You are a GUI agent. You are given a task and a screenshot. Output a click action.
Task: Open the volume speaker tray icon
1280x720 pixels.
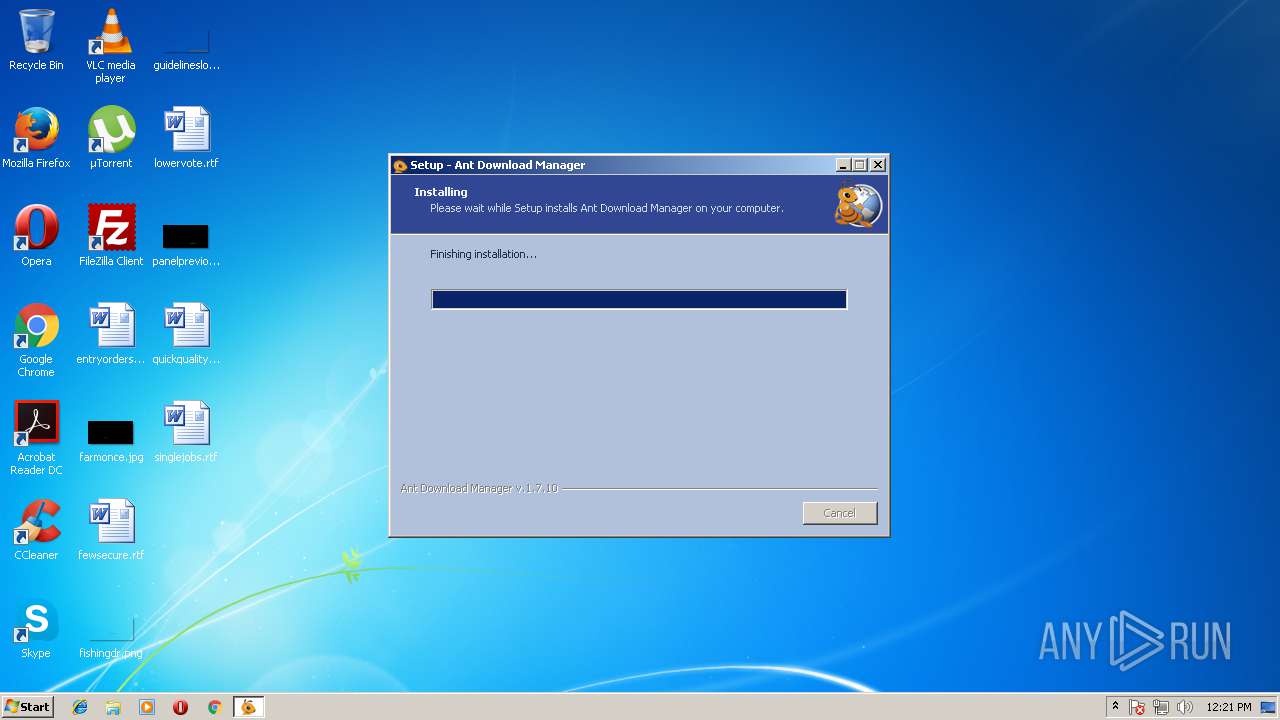(x=1185, y=707)
